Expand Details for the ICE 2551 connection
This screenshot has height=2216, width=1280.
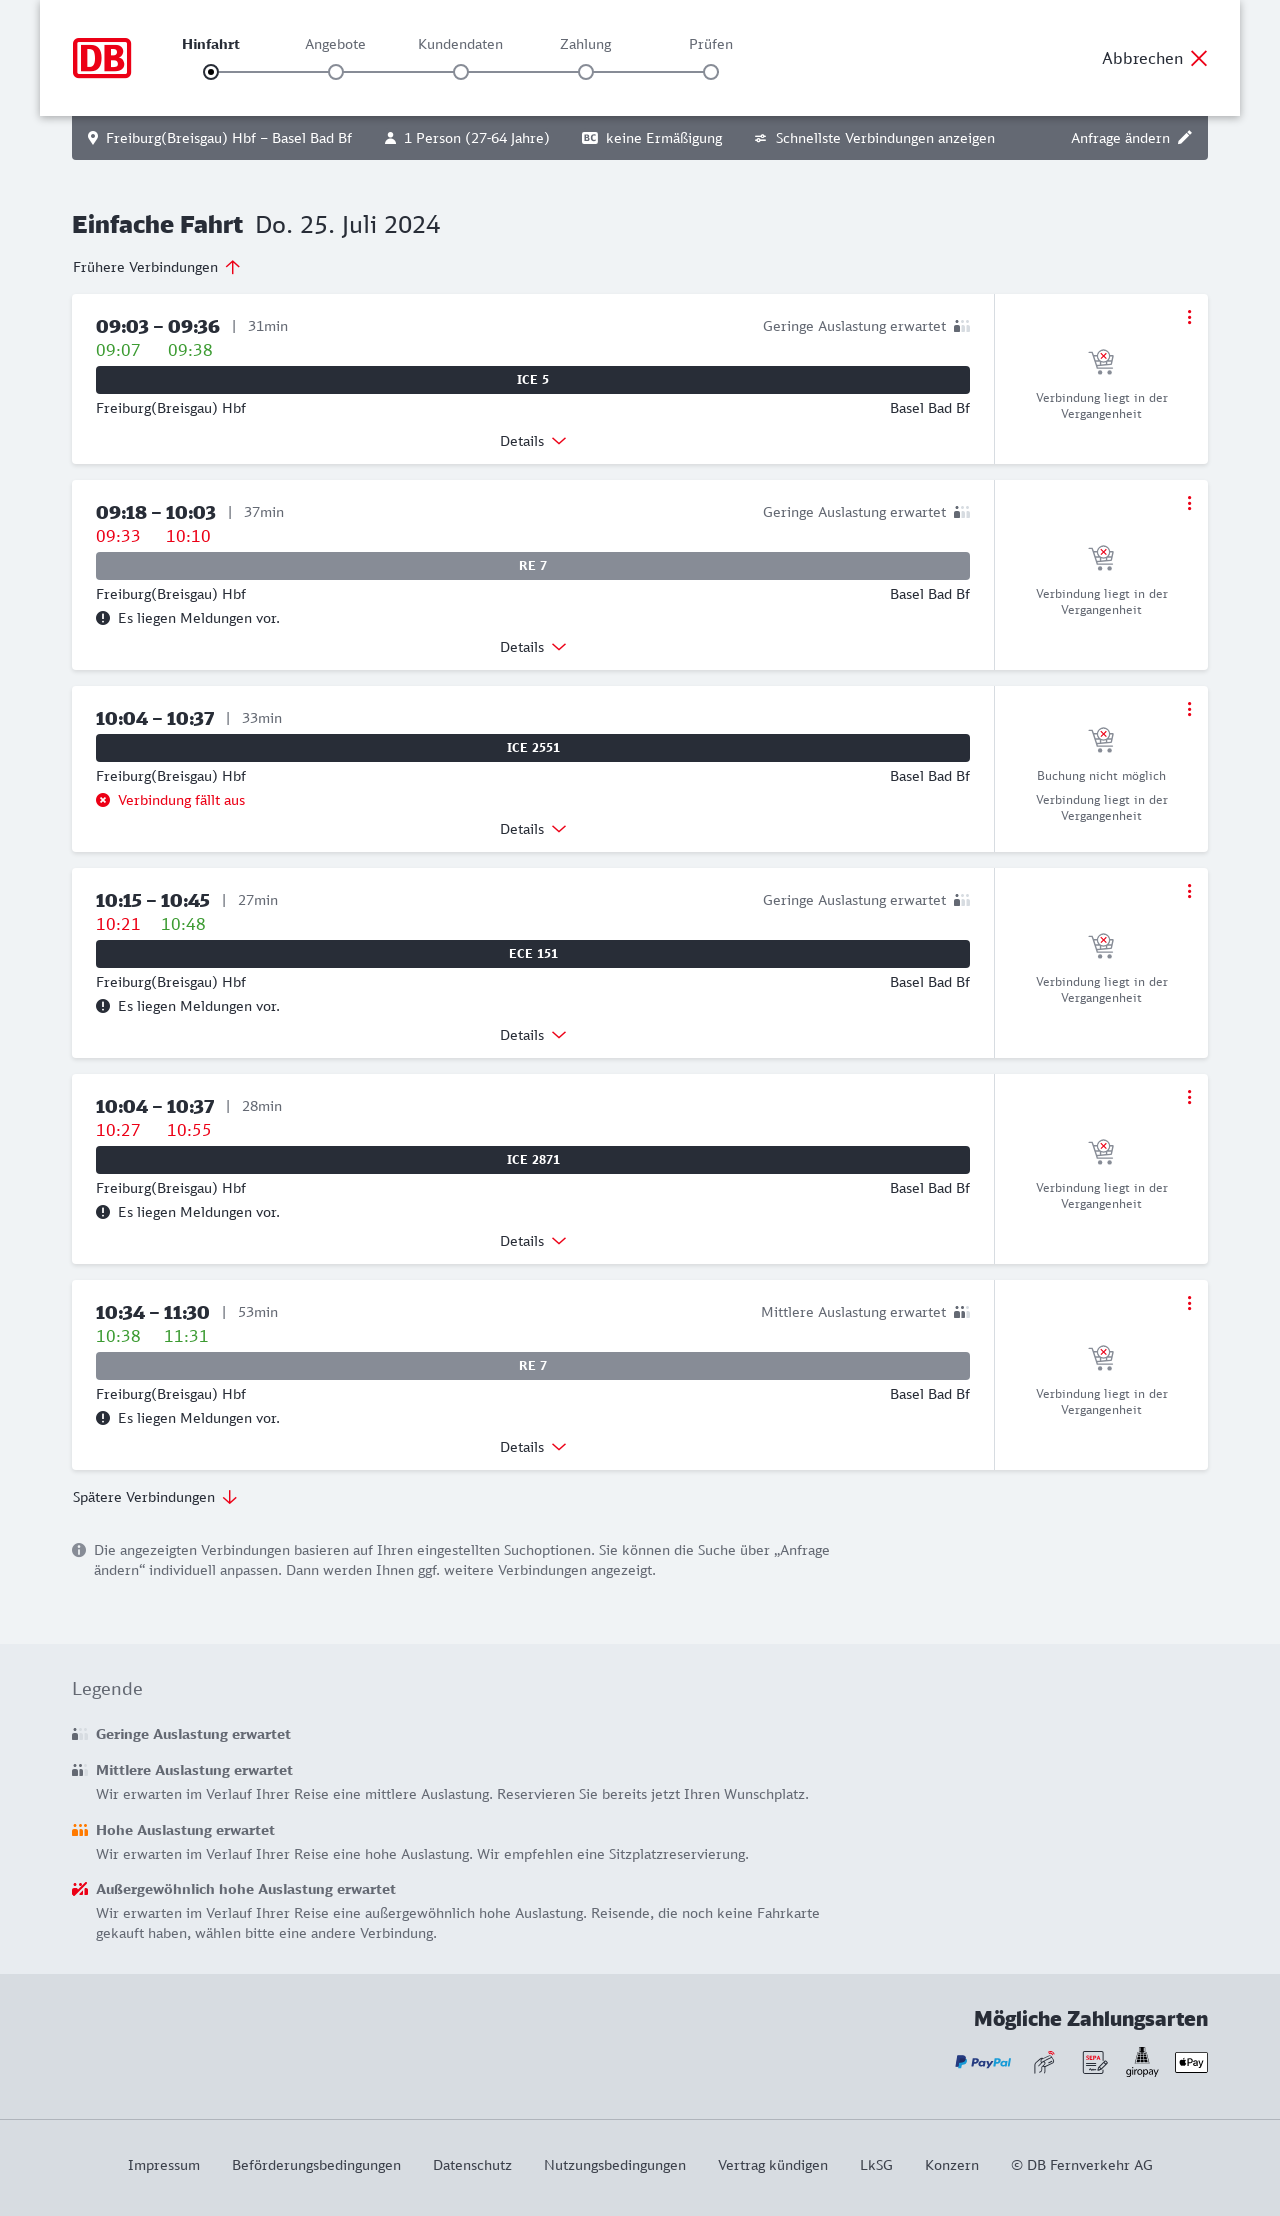[x=533, y=829]
